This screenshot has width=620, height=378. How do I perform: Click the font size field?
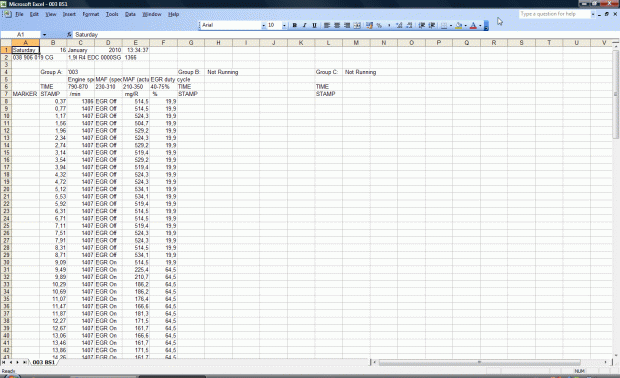click(274, 25)
